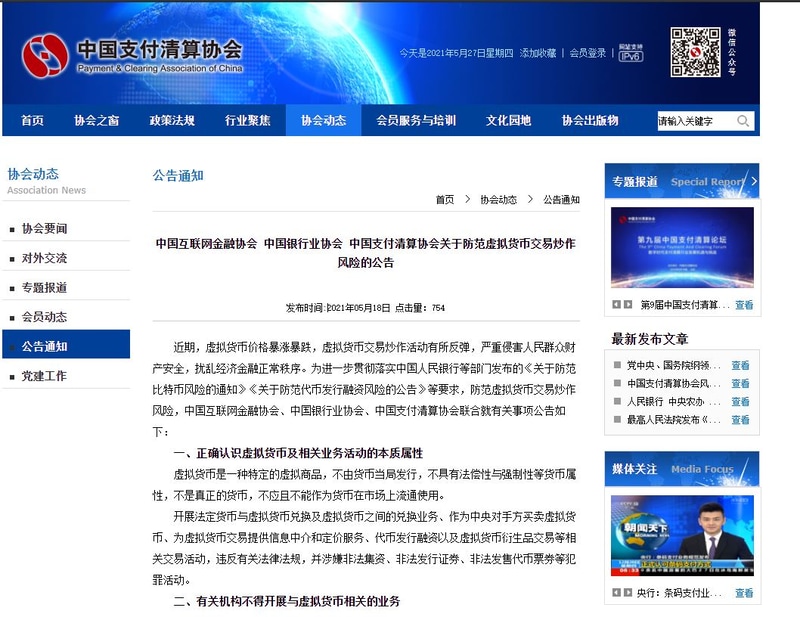
Task: Click the search magnifier icon
Action: pyautogui.click(x=743, y=121)
